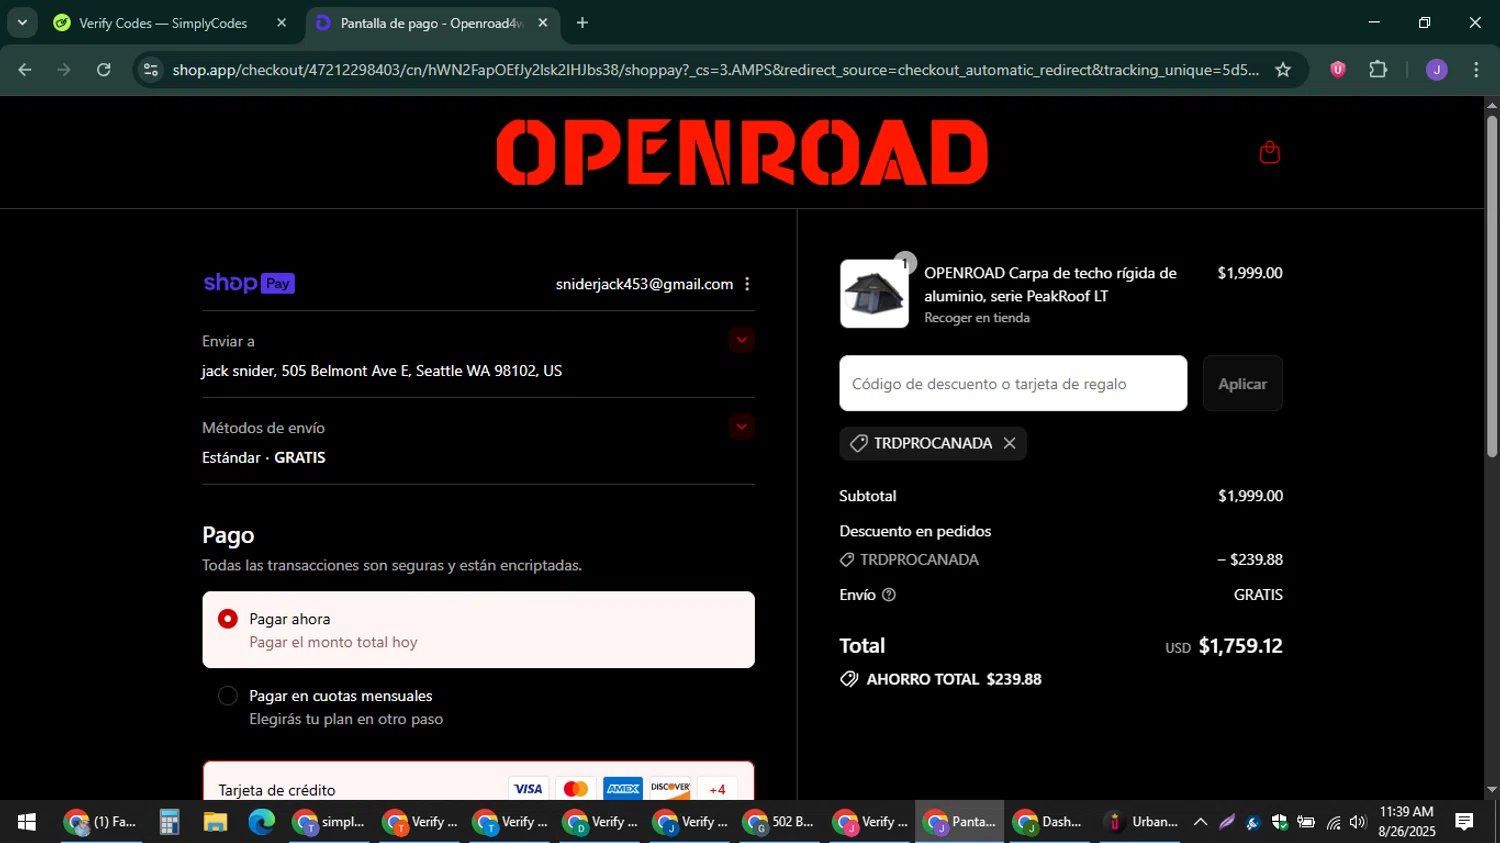This screenshot has width=1500, height=843.
Task: Click the Aplicar discount button
Action: [x=1242, y=384]
